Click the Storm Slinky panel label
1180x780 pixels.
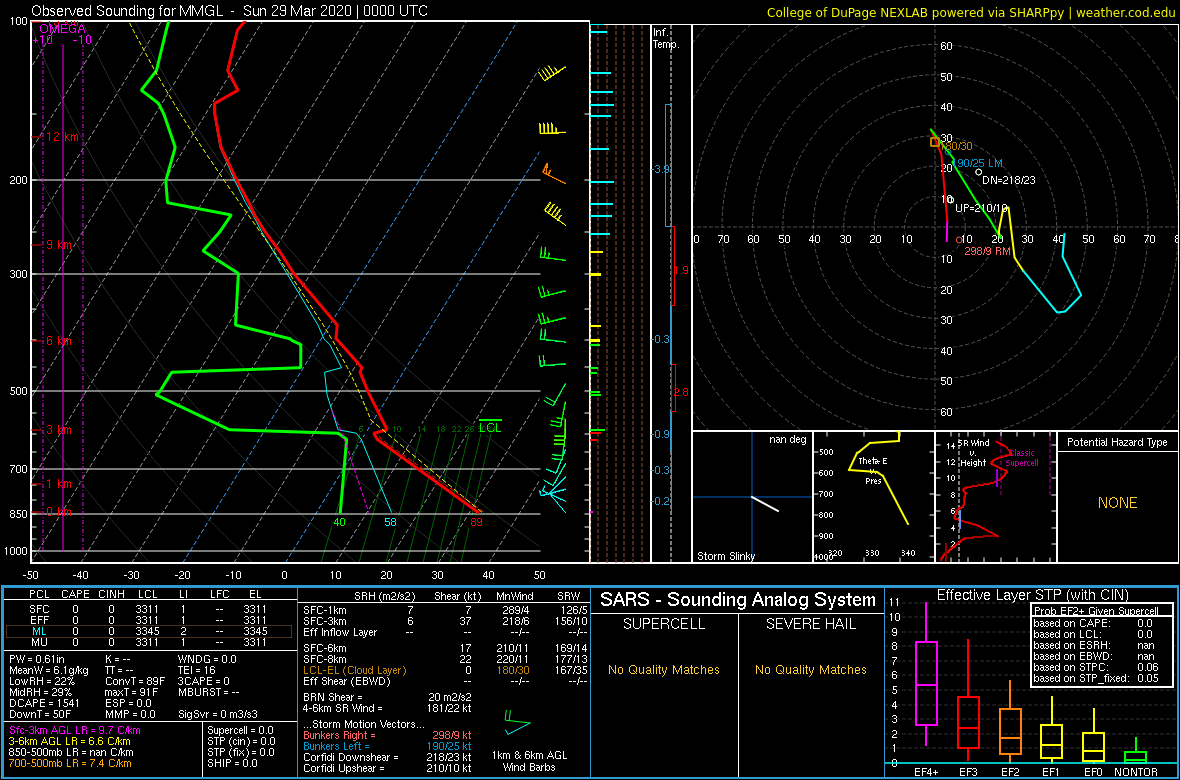pos(725,556)
